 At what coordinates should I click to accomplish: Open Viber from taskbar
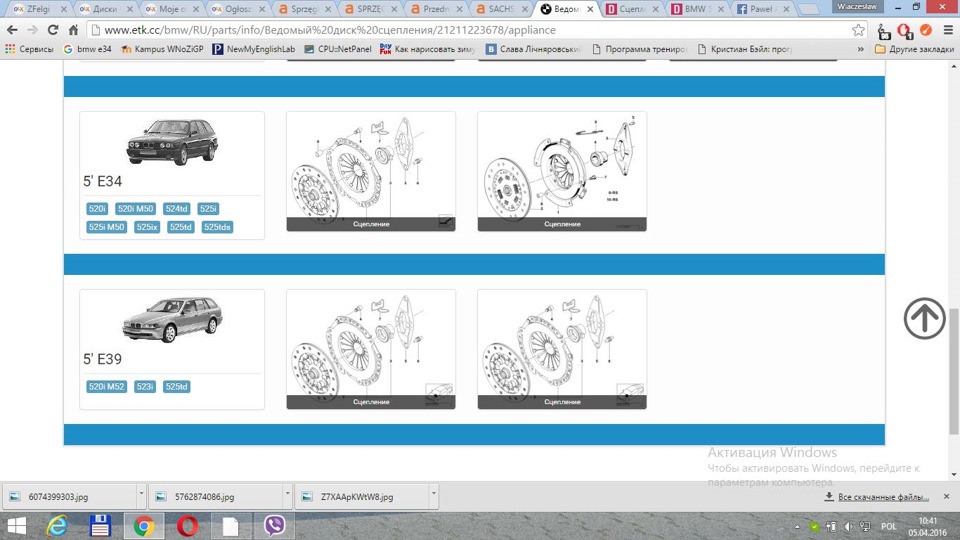[x=274, y=525]
